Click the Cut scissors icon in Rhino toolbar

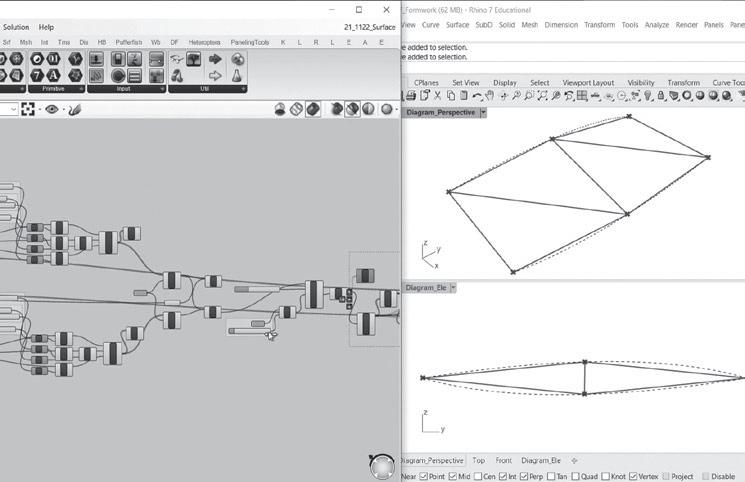[x=438, y=96]
